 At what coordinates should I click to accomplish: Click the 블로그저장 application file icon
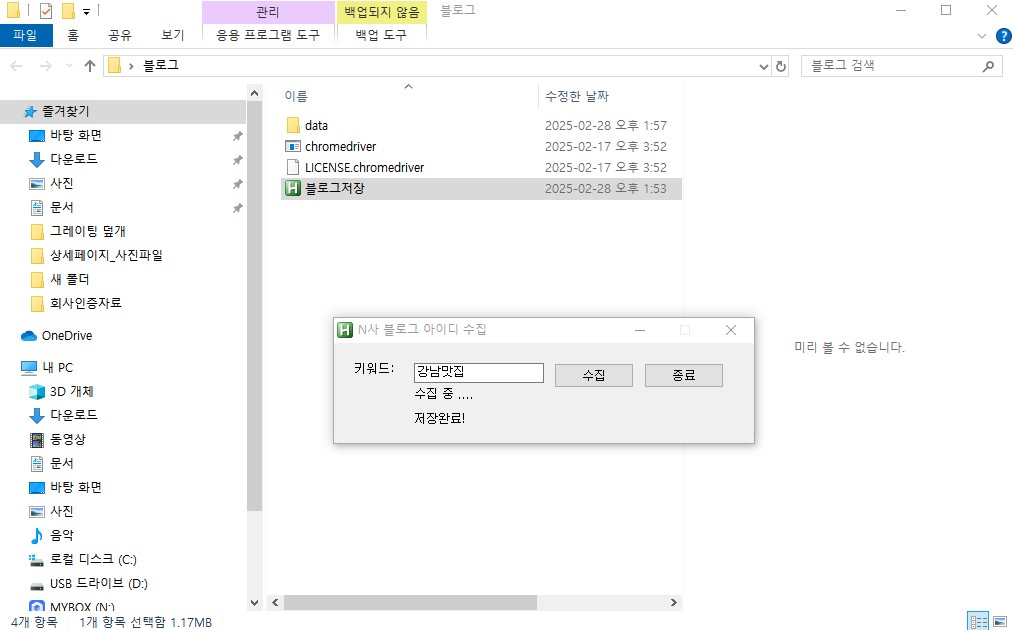(x=293, y=189)
